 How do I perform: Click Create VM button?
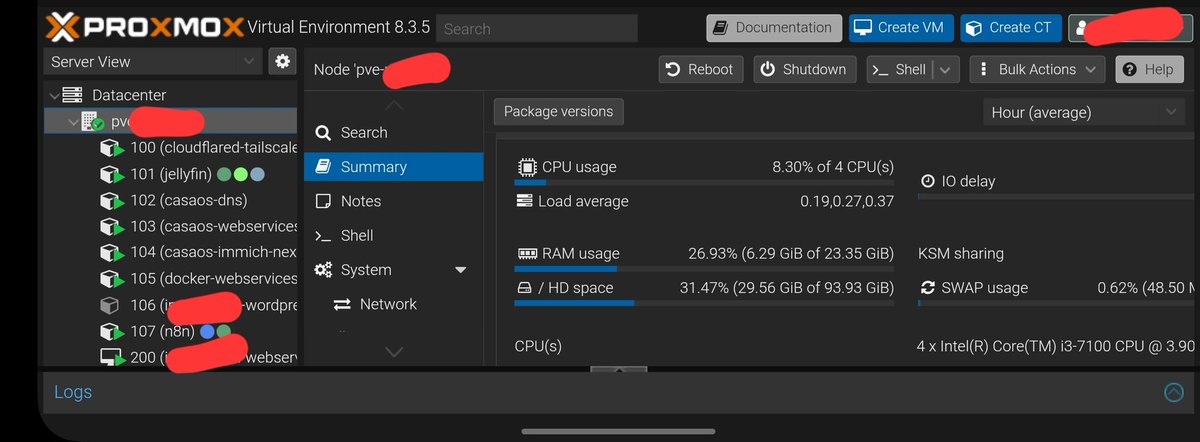click(902, 28)
